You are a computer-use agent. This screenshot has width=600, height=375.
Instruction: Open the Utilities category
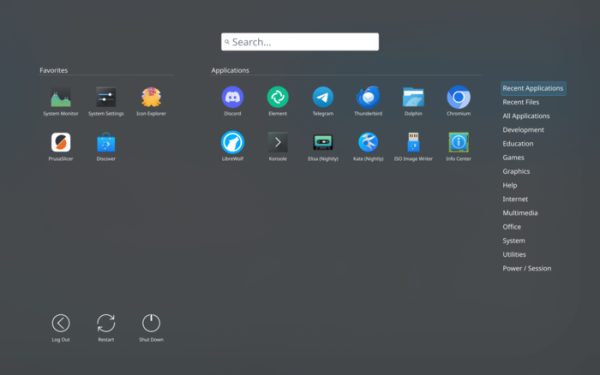tap(514, 254)
